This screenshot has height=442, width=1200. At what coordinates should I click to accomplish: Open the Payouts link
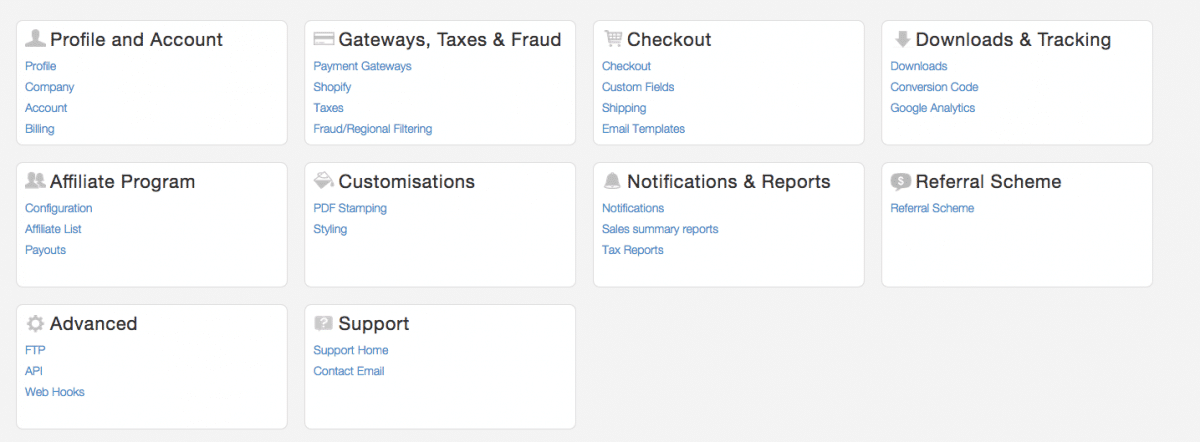(x=45, y=250)
